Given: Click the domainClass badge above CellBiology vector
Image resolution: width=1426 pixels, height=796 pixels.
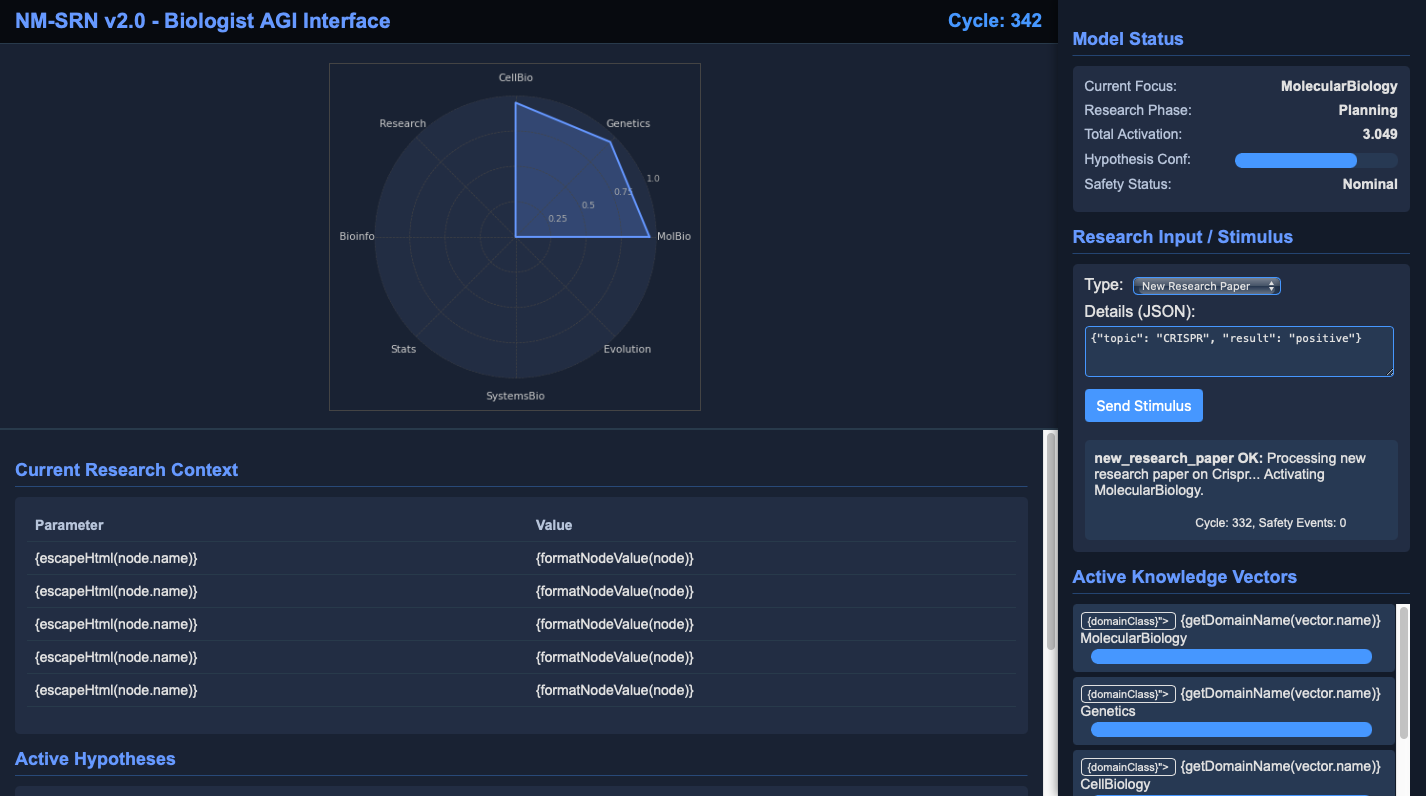Looking at the screenshot, I should pyautogui.click(x=1128, y=767).
